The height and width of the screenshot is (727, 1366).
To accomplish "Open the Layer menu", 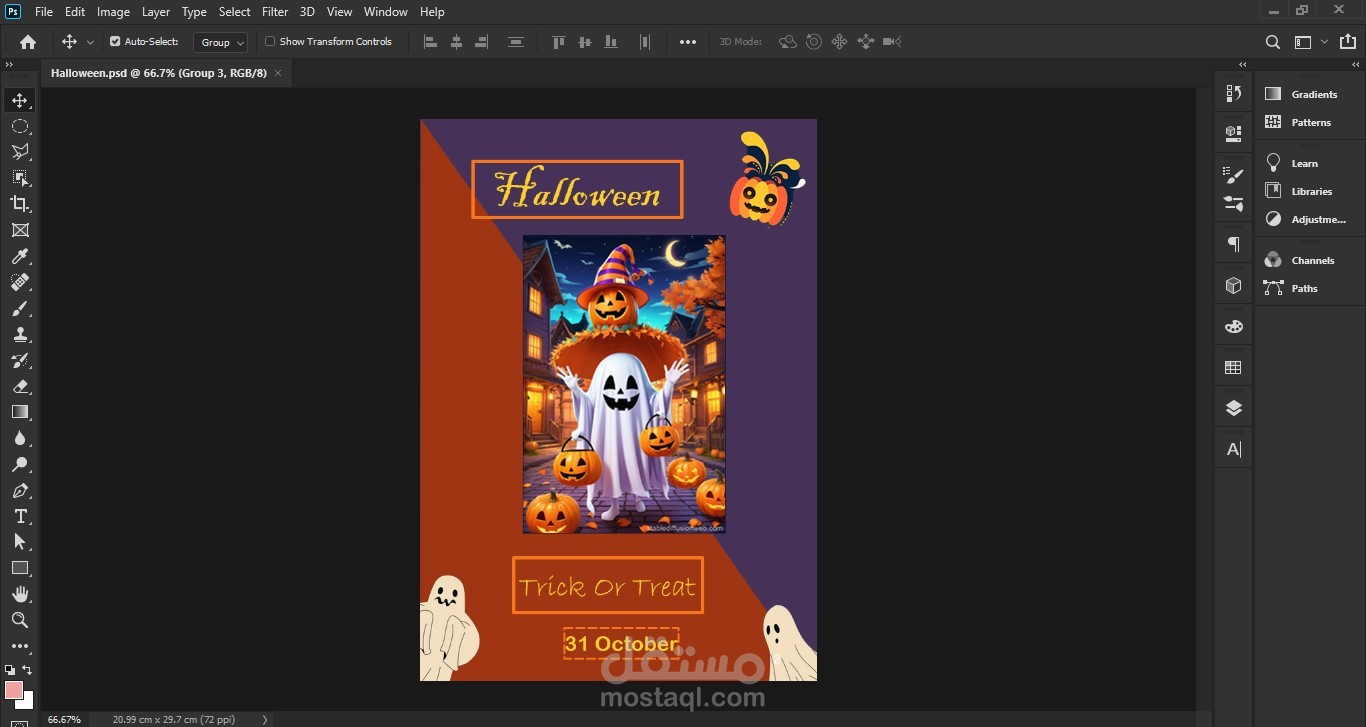I will tap(155, 12).
